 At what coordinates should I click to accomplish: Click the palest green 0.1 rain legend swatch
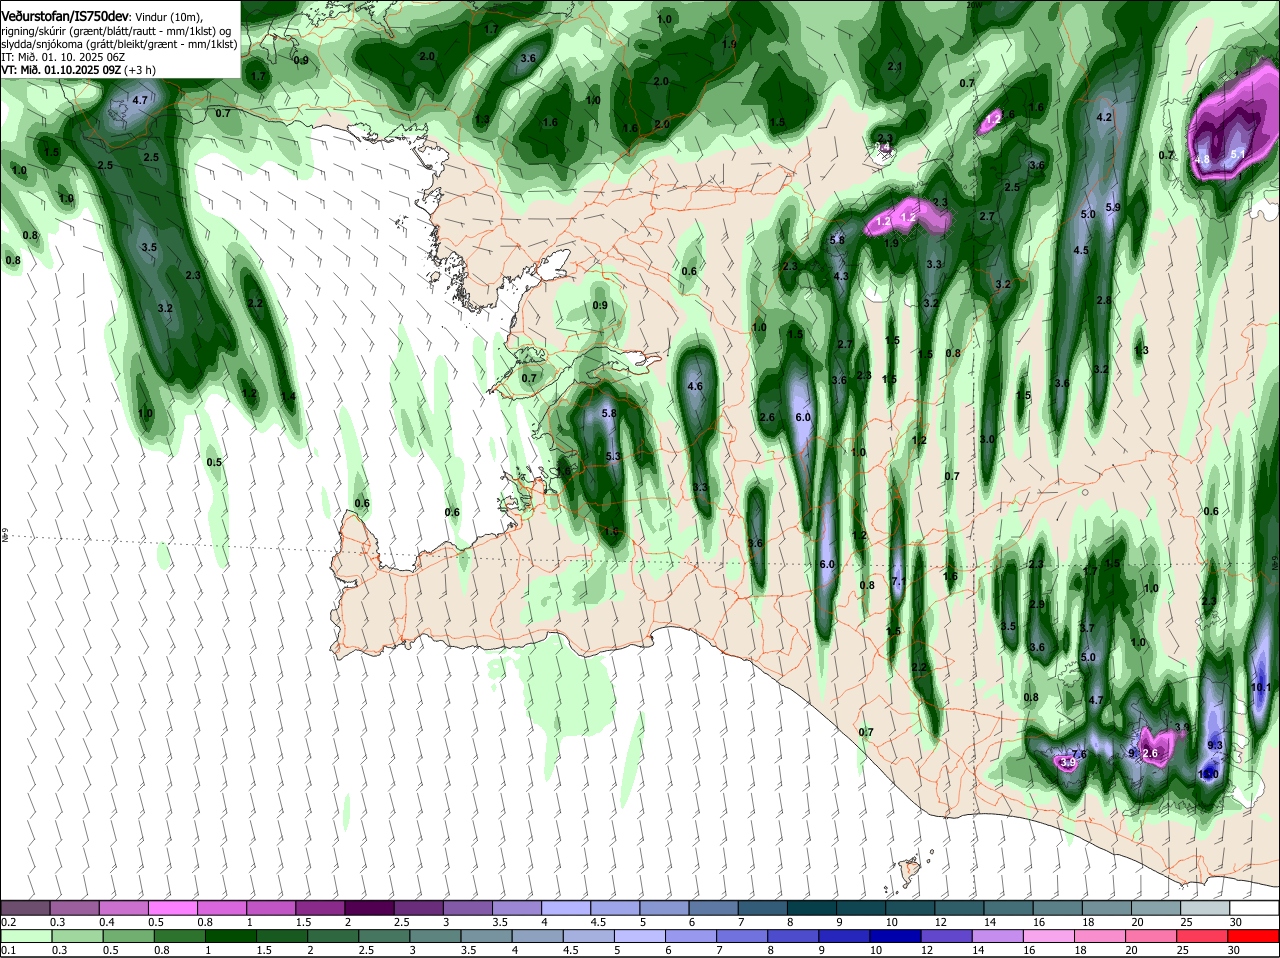click(27, 935)
